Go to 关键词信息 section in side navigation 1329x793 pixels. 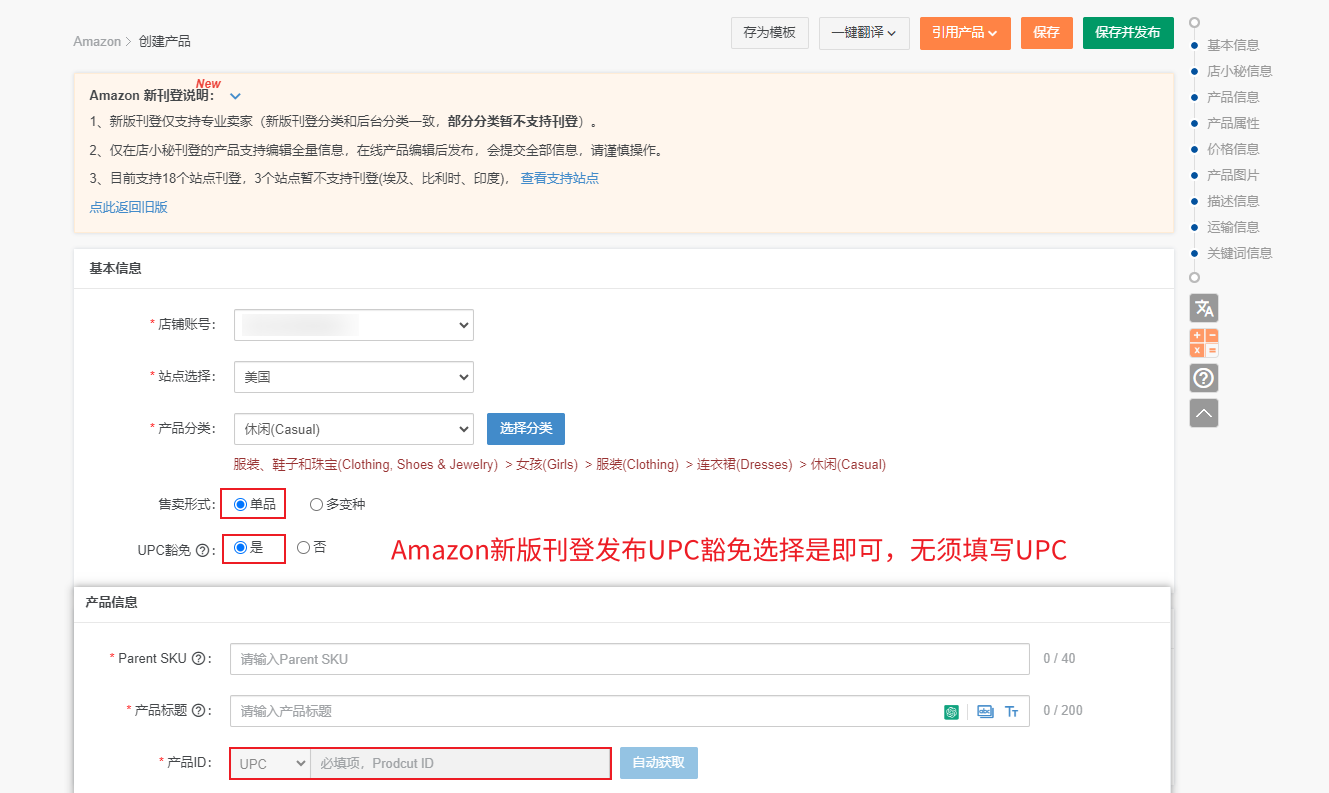(1239, 253)
